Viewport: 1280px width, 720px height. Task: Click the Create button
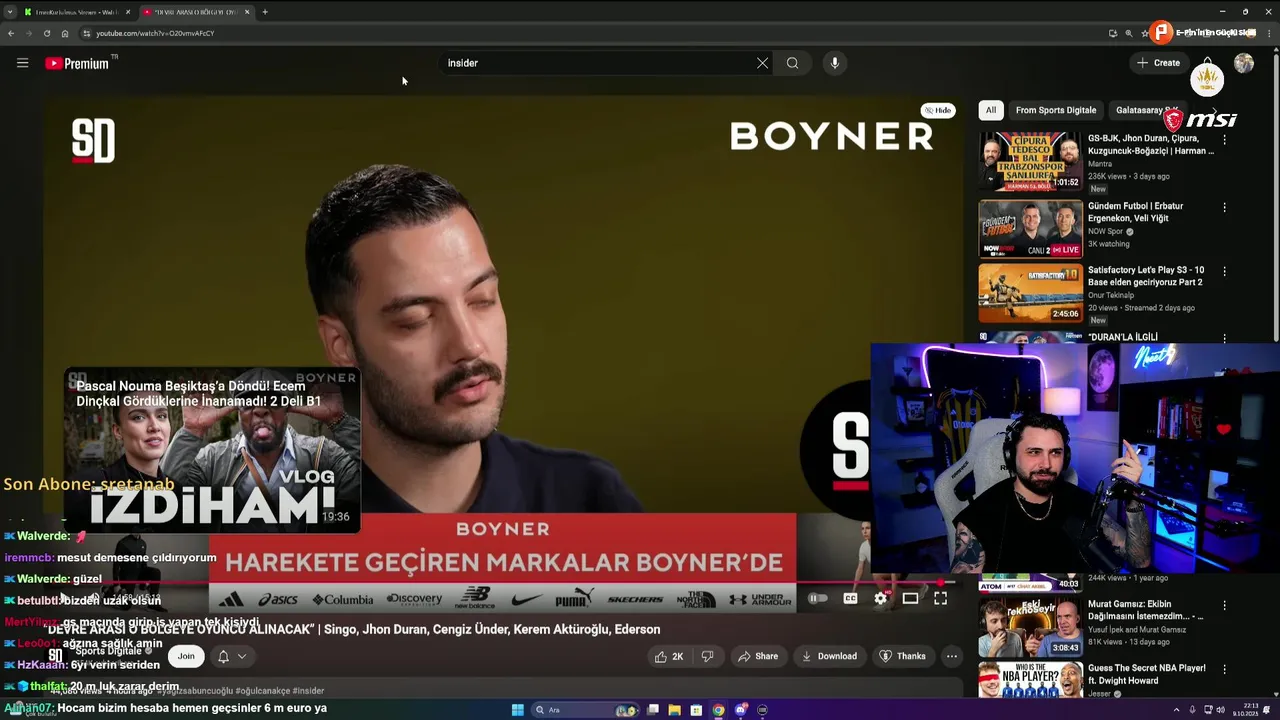1158,63
